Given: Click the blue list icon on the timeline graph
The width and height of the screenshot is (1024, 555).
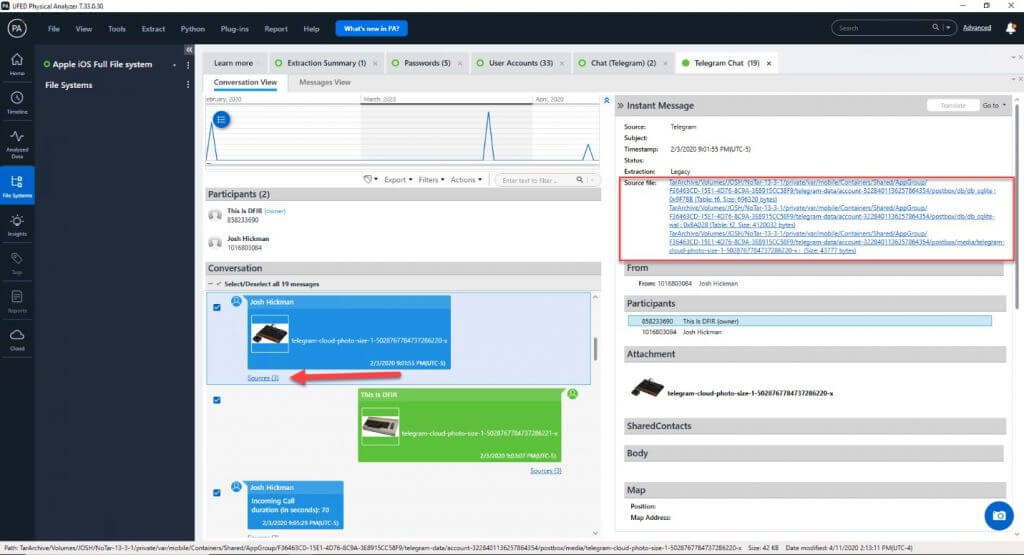Looking at the screenshot, I should click(221, 119).
